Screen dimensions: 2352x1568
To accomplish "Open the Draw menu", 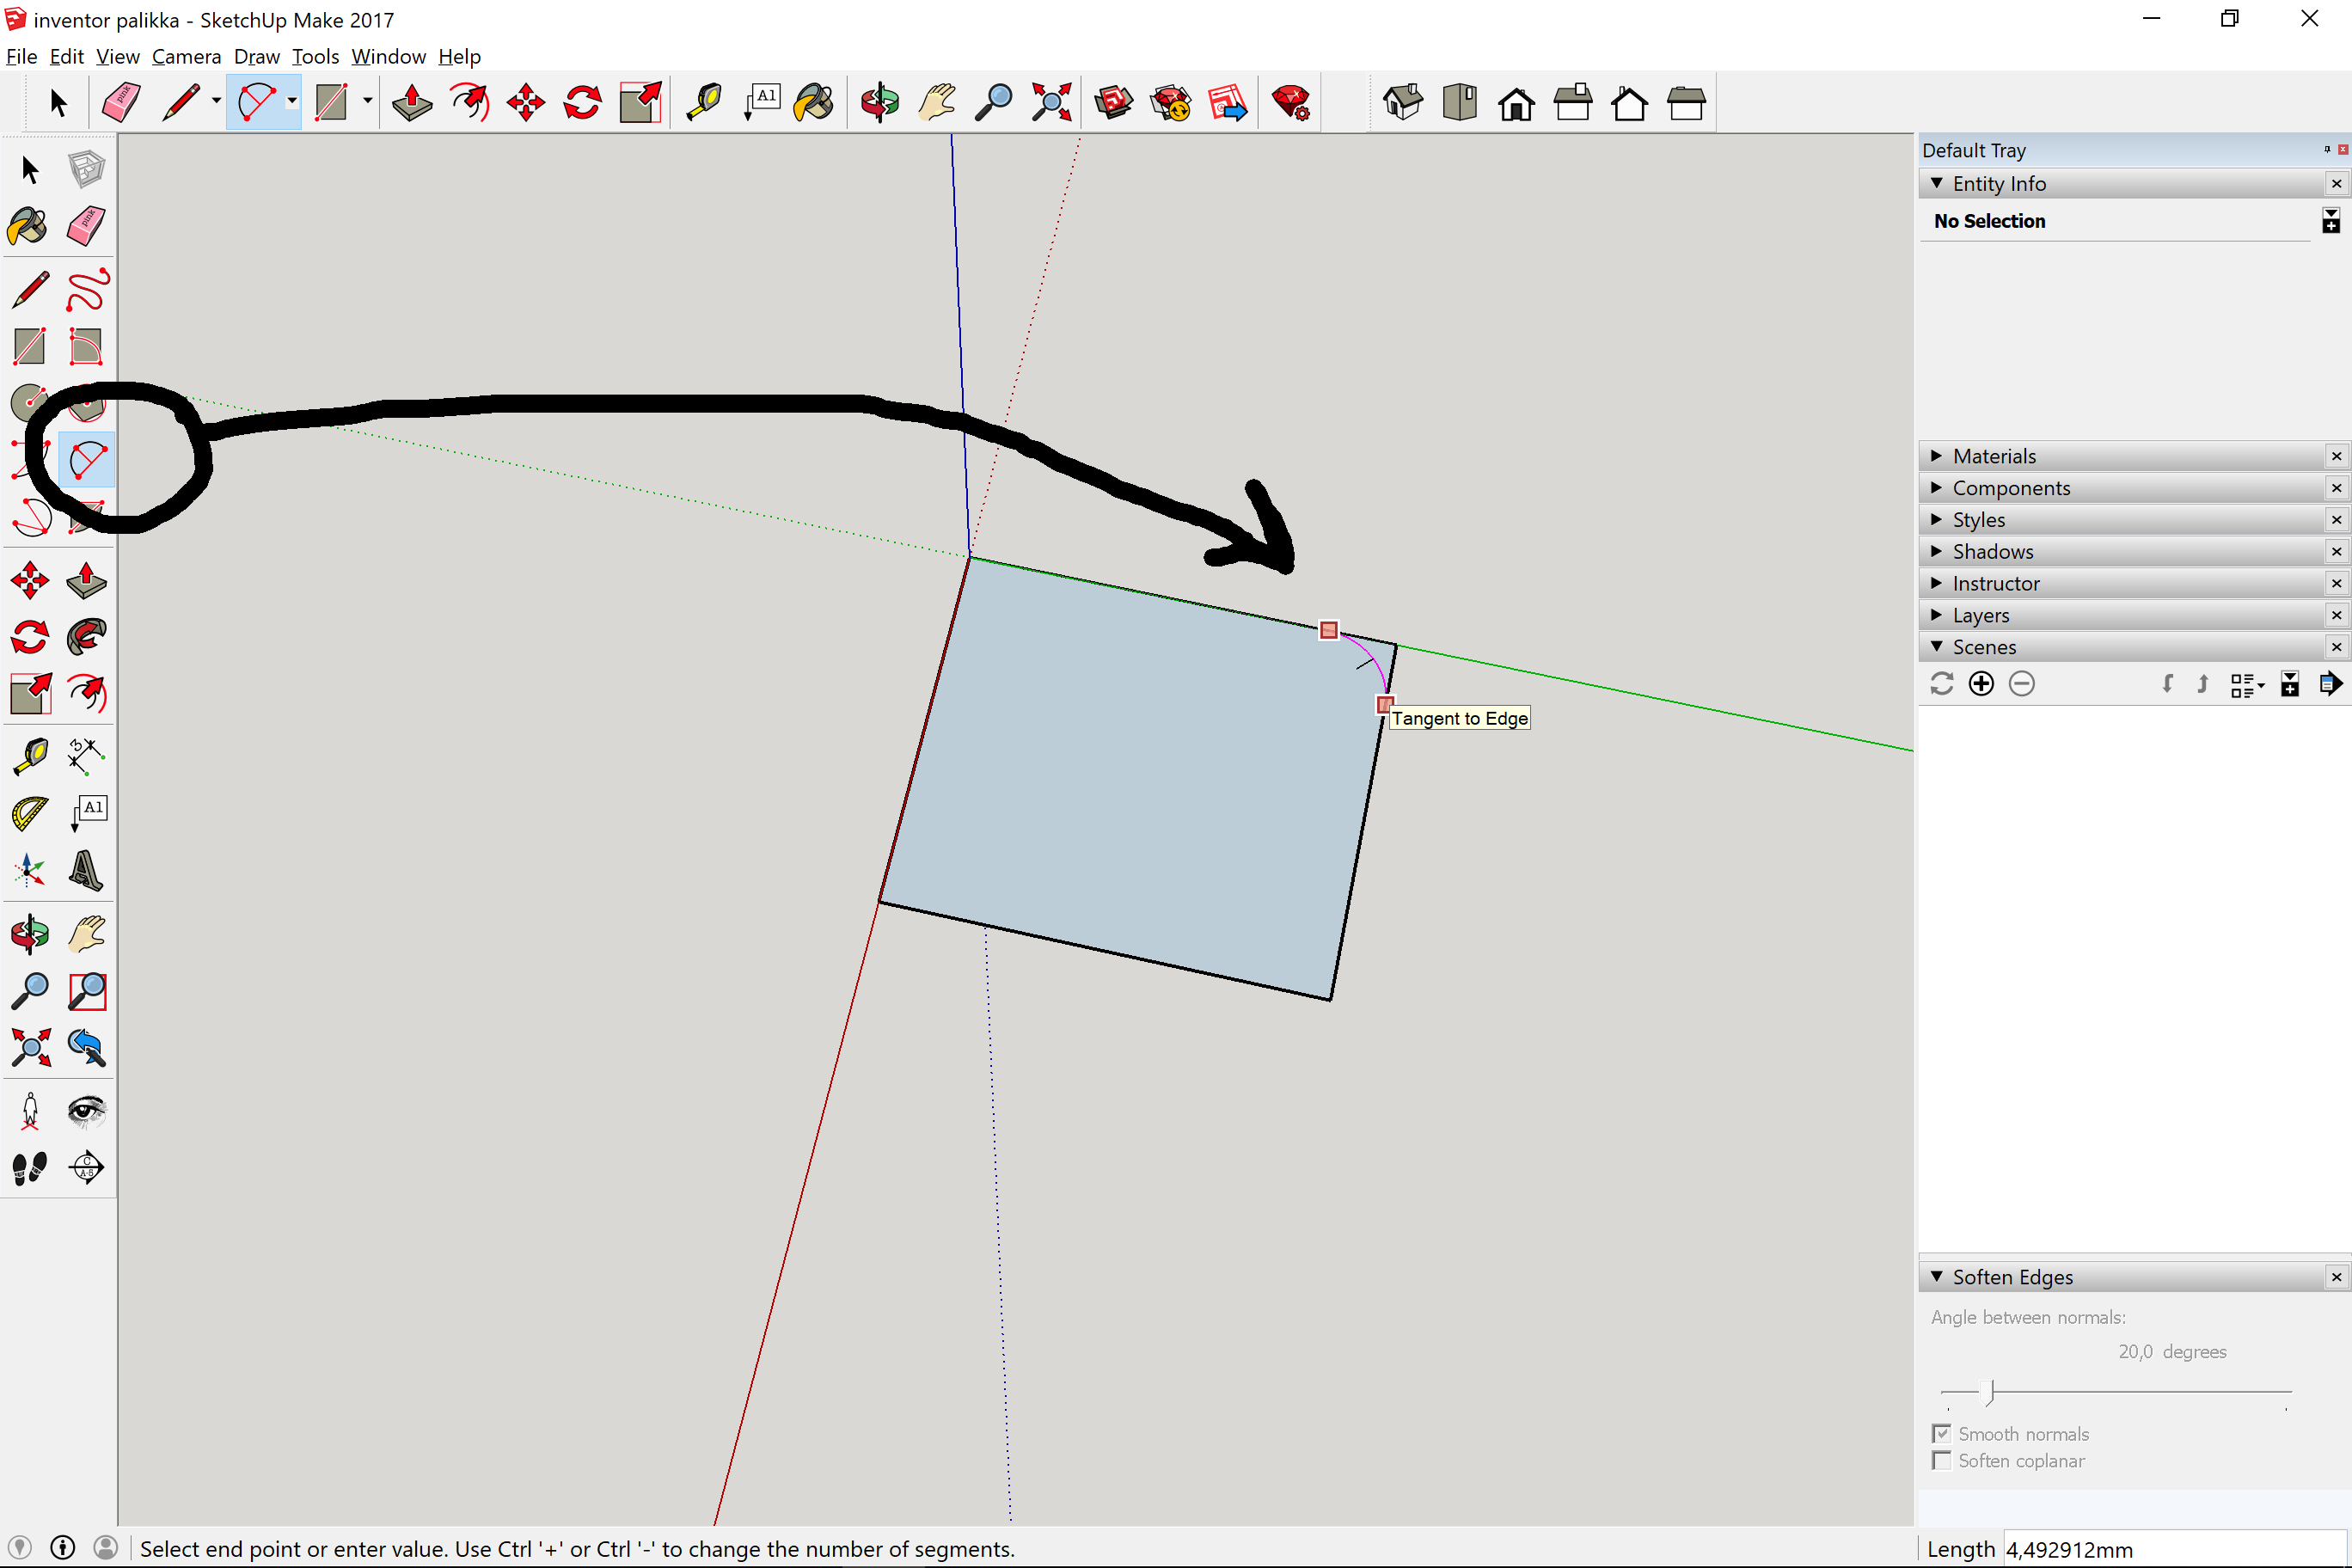I will tap(256, 57).
